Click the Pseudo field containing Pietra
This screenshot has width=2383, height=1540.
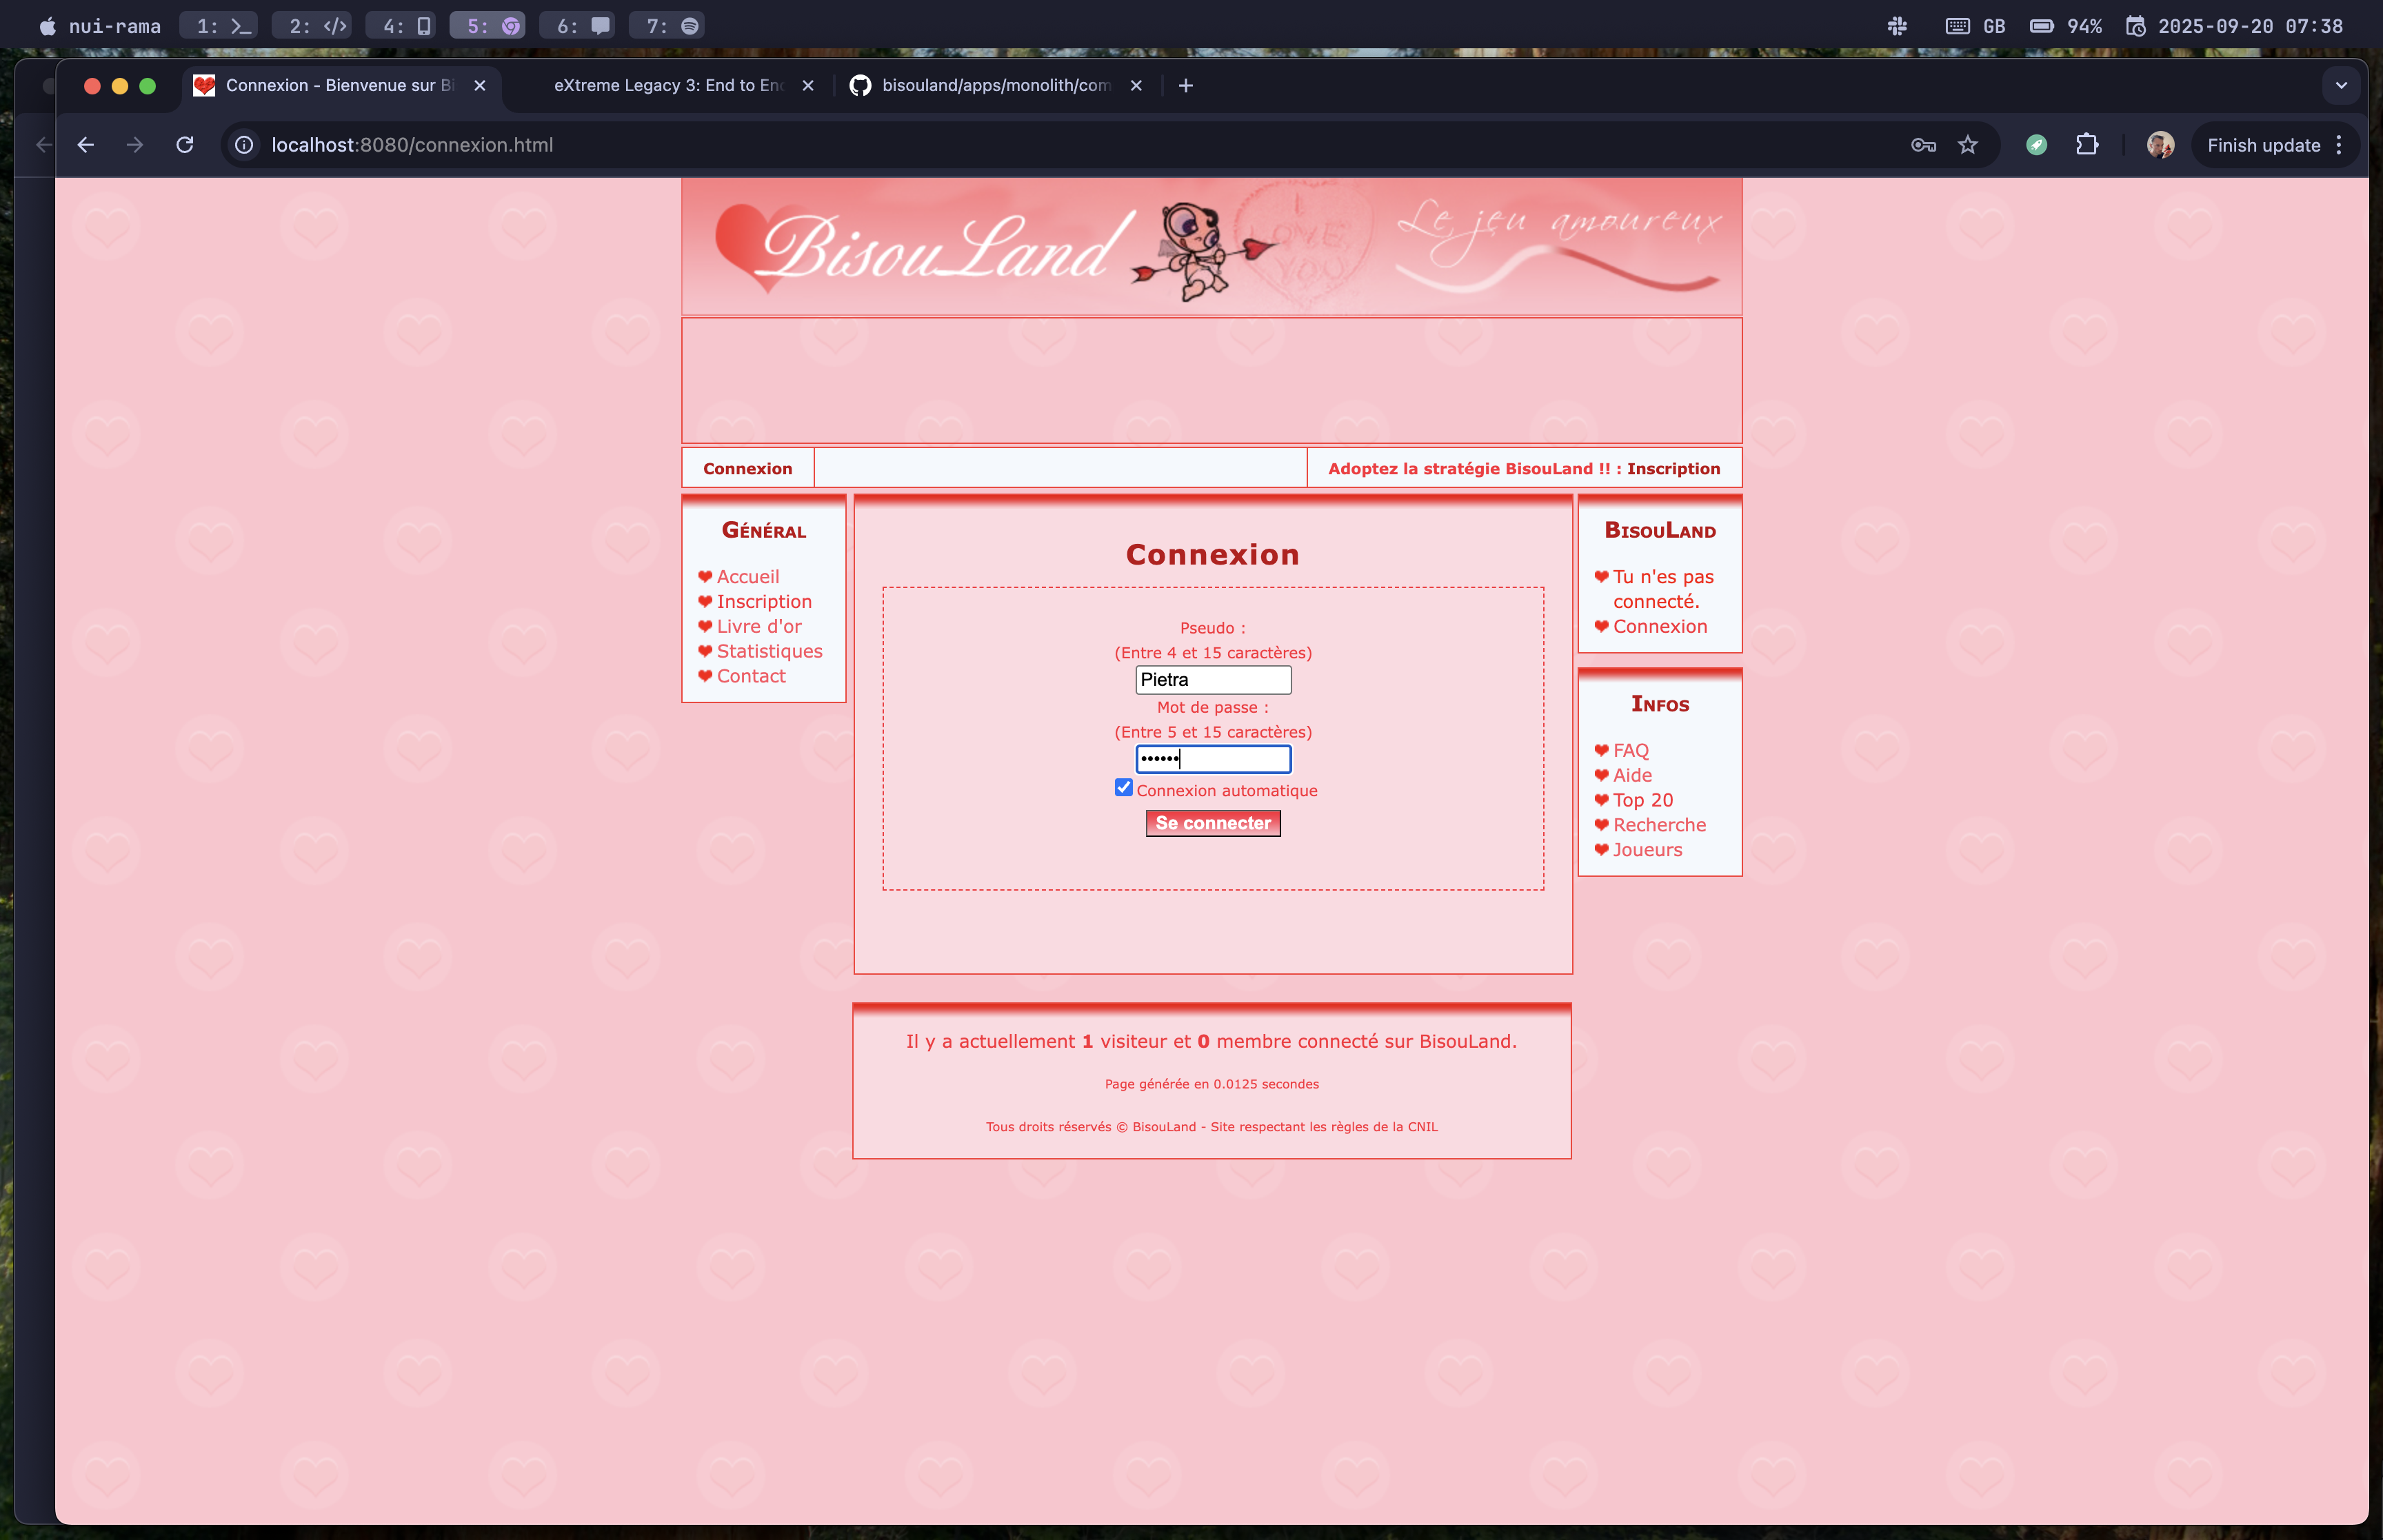tap(1213, 680)
